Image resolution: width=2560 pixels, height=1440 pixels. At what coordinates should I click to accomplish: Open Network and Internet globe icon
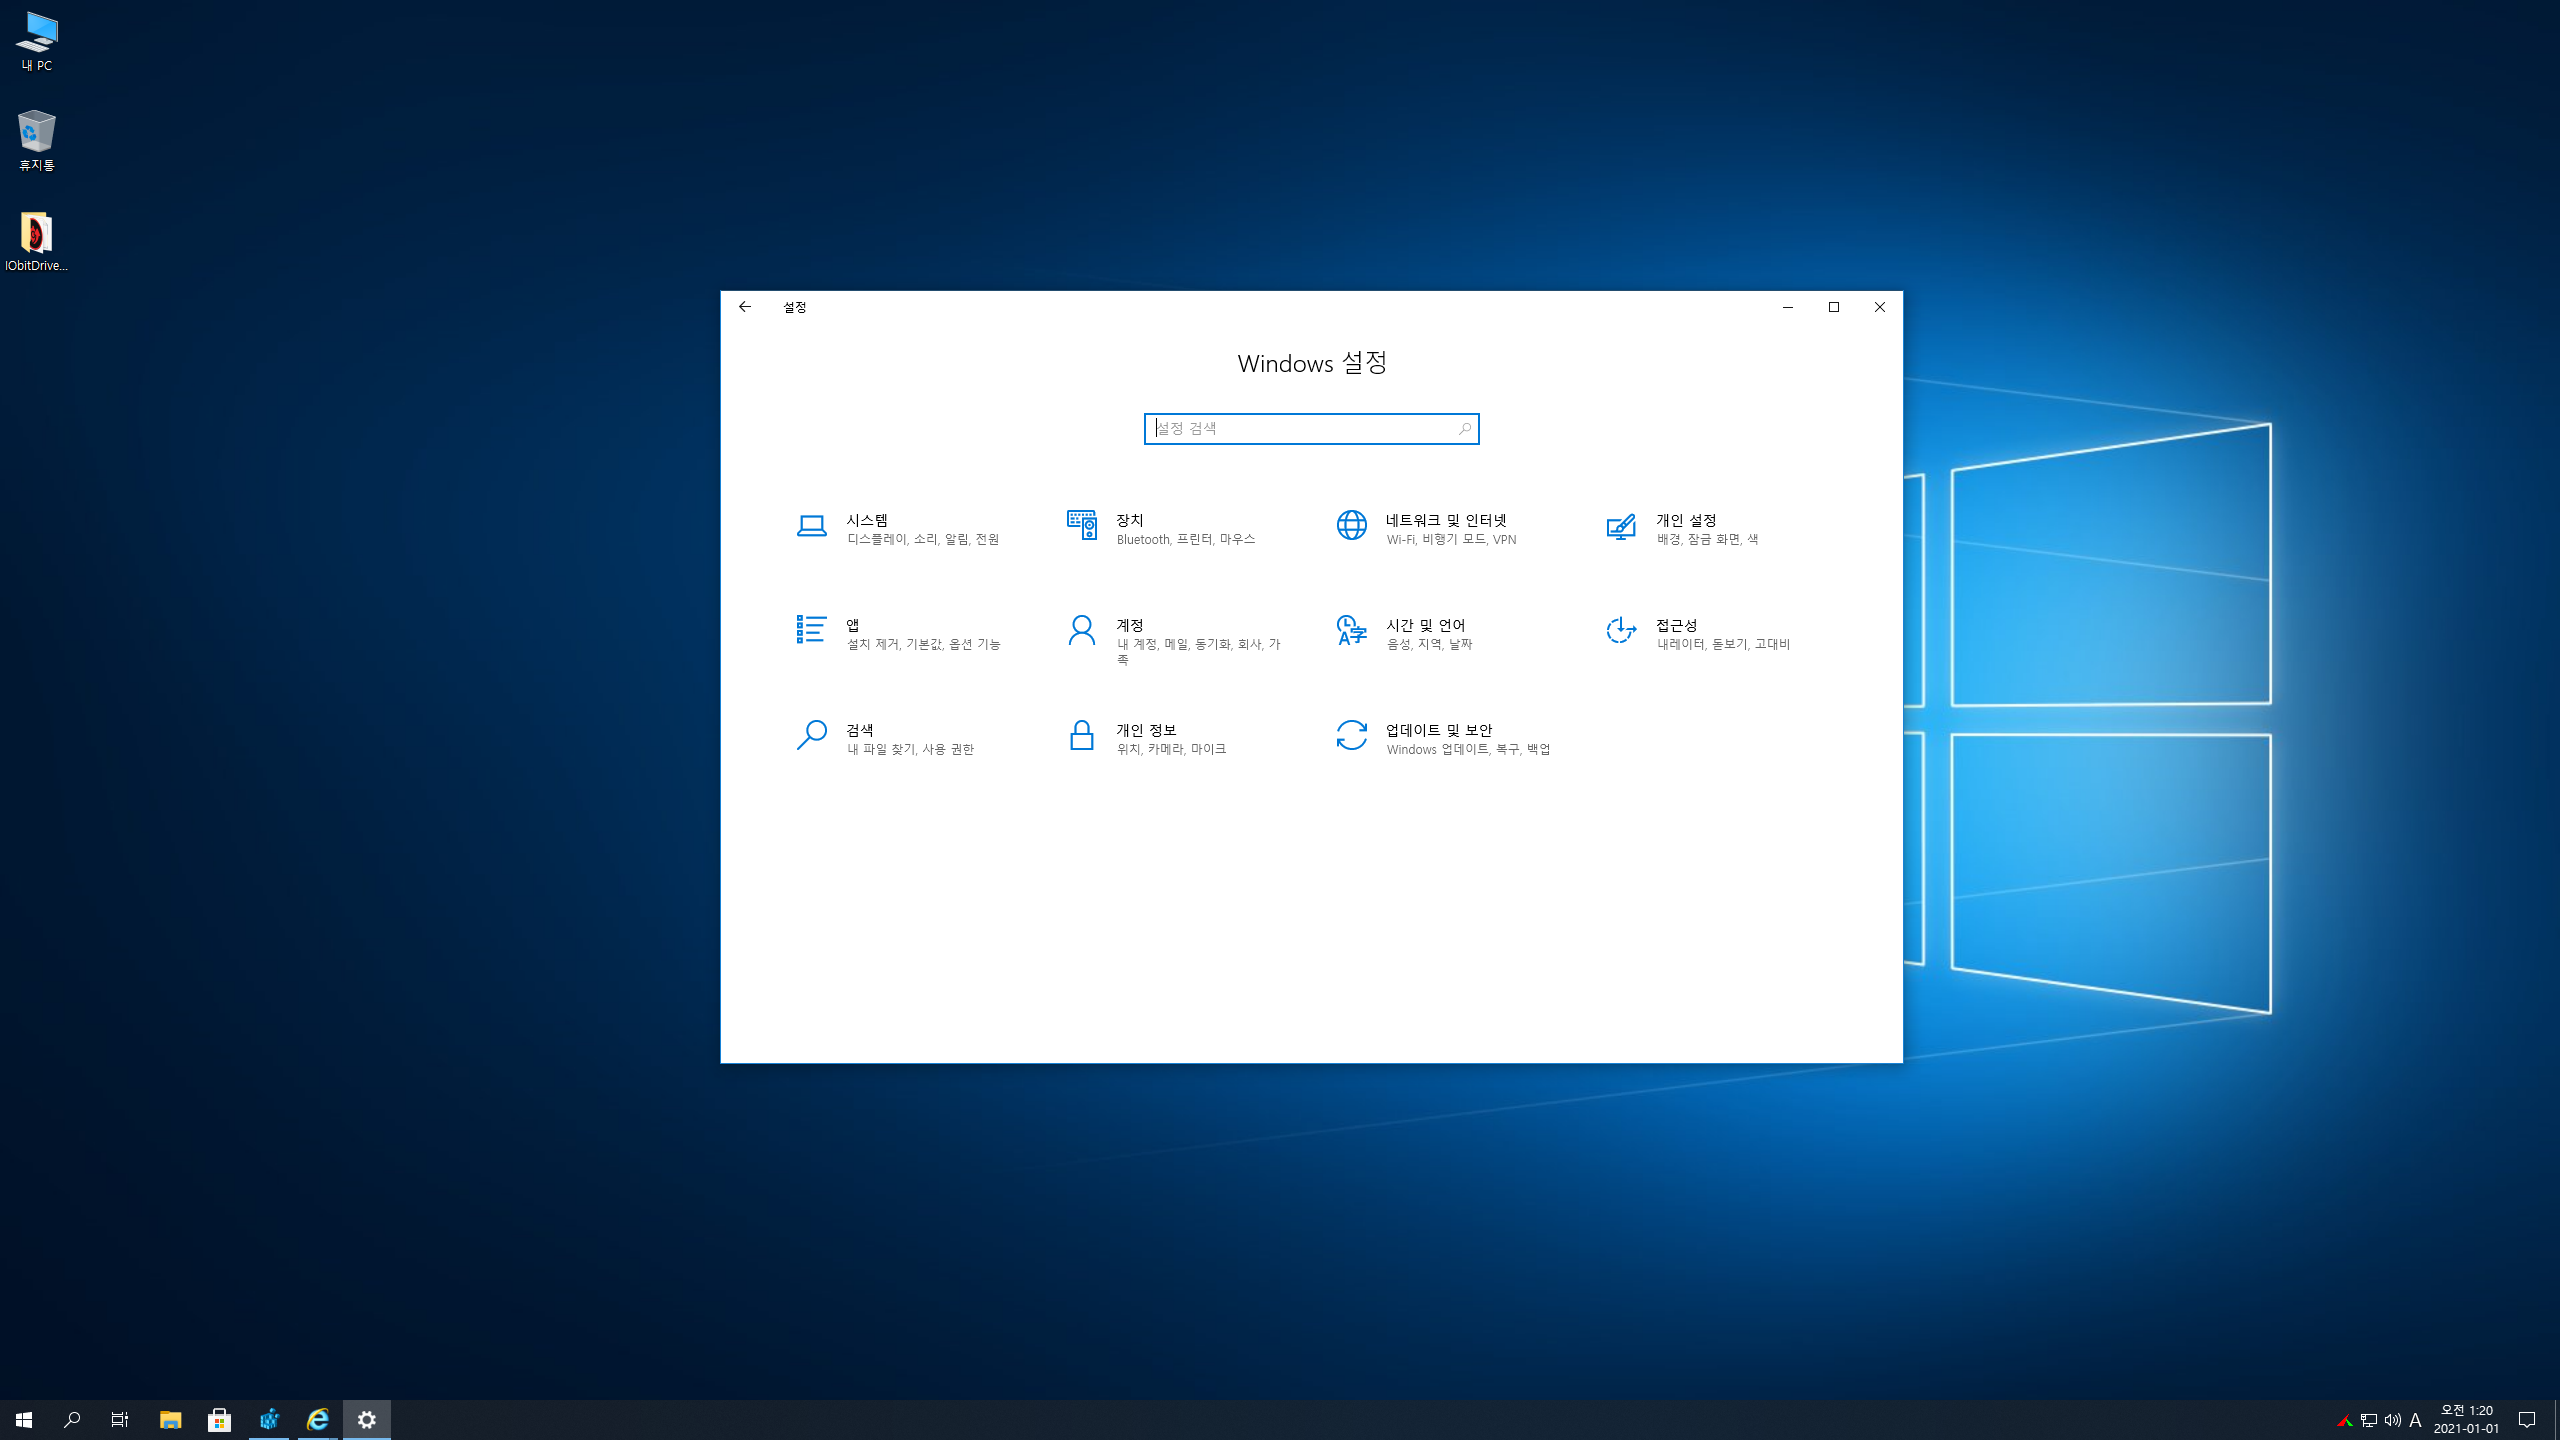click(x=1351, y=526)
